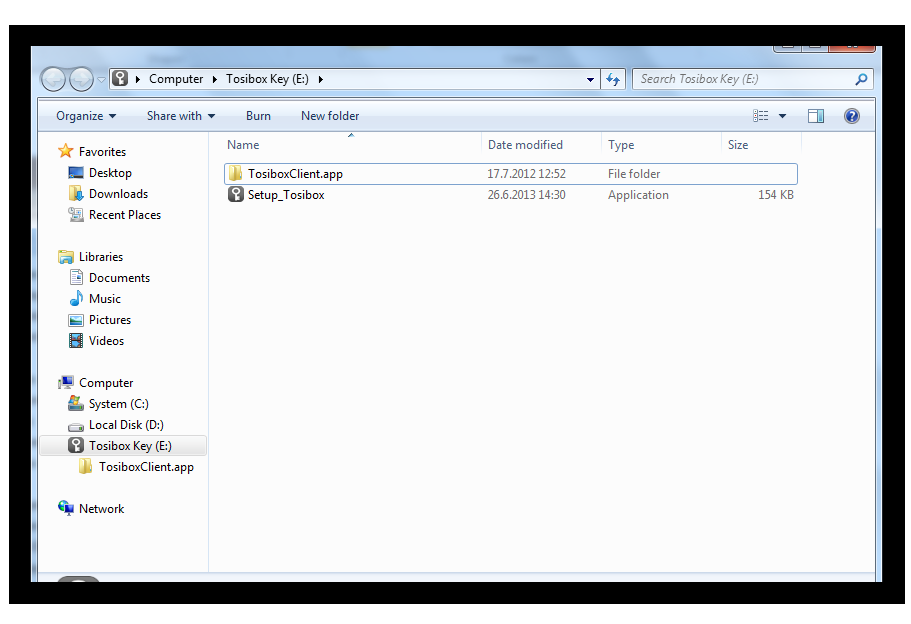This screenshot has width=911, height=624.
Task: Open the System (C:) drive
Action: [x=119, y=404]
